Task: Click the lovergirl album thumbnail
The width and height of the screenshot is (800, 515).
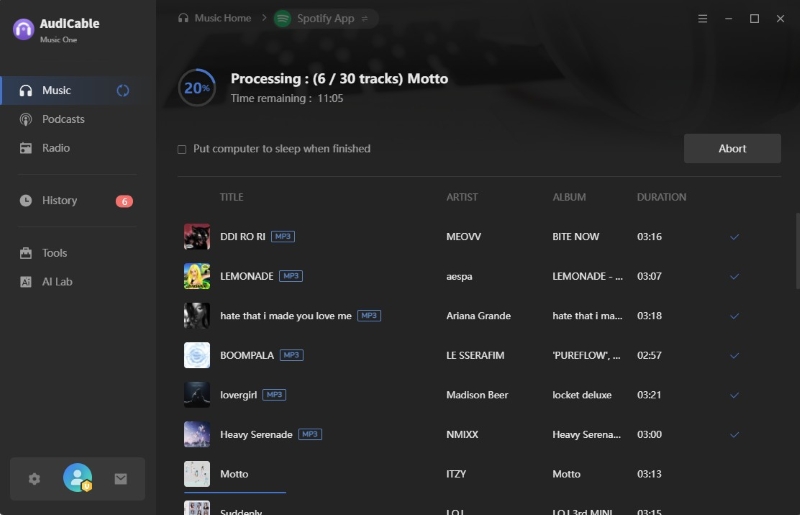Action: pyautogui.click(x=197, y=395)
